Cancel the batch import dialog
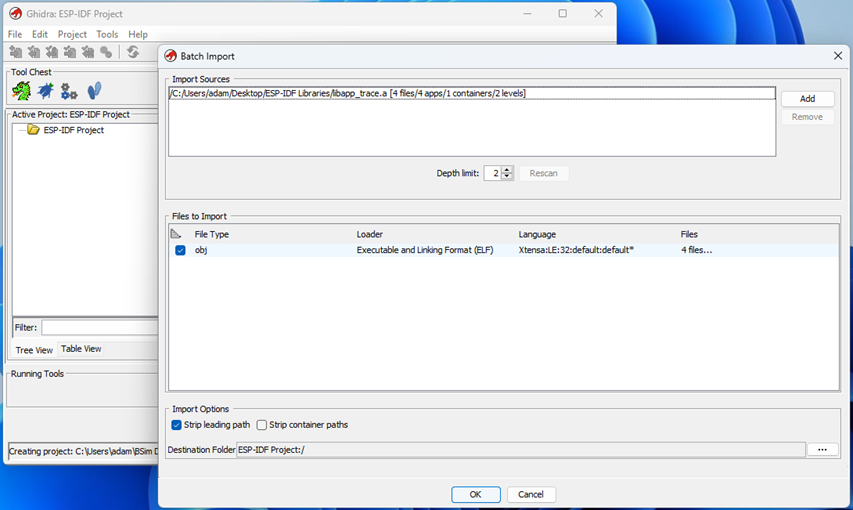This screenshot has width=853, height=510. 530,494
